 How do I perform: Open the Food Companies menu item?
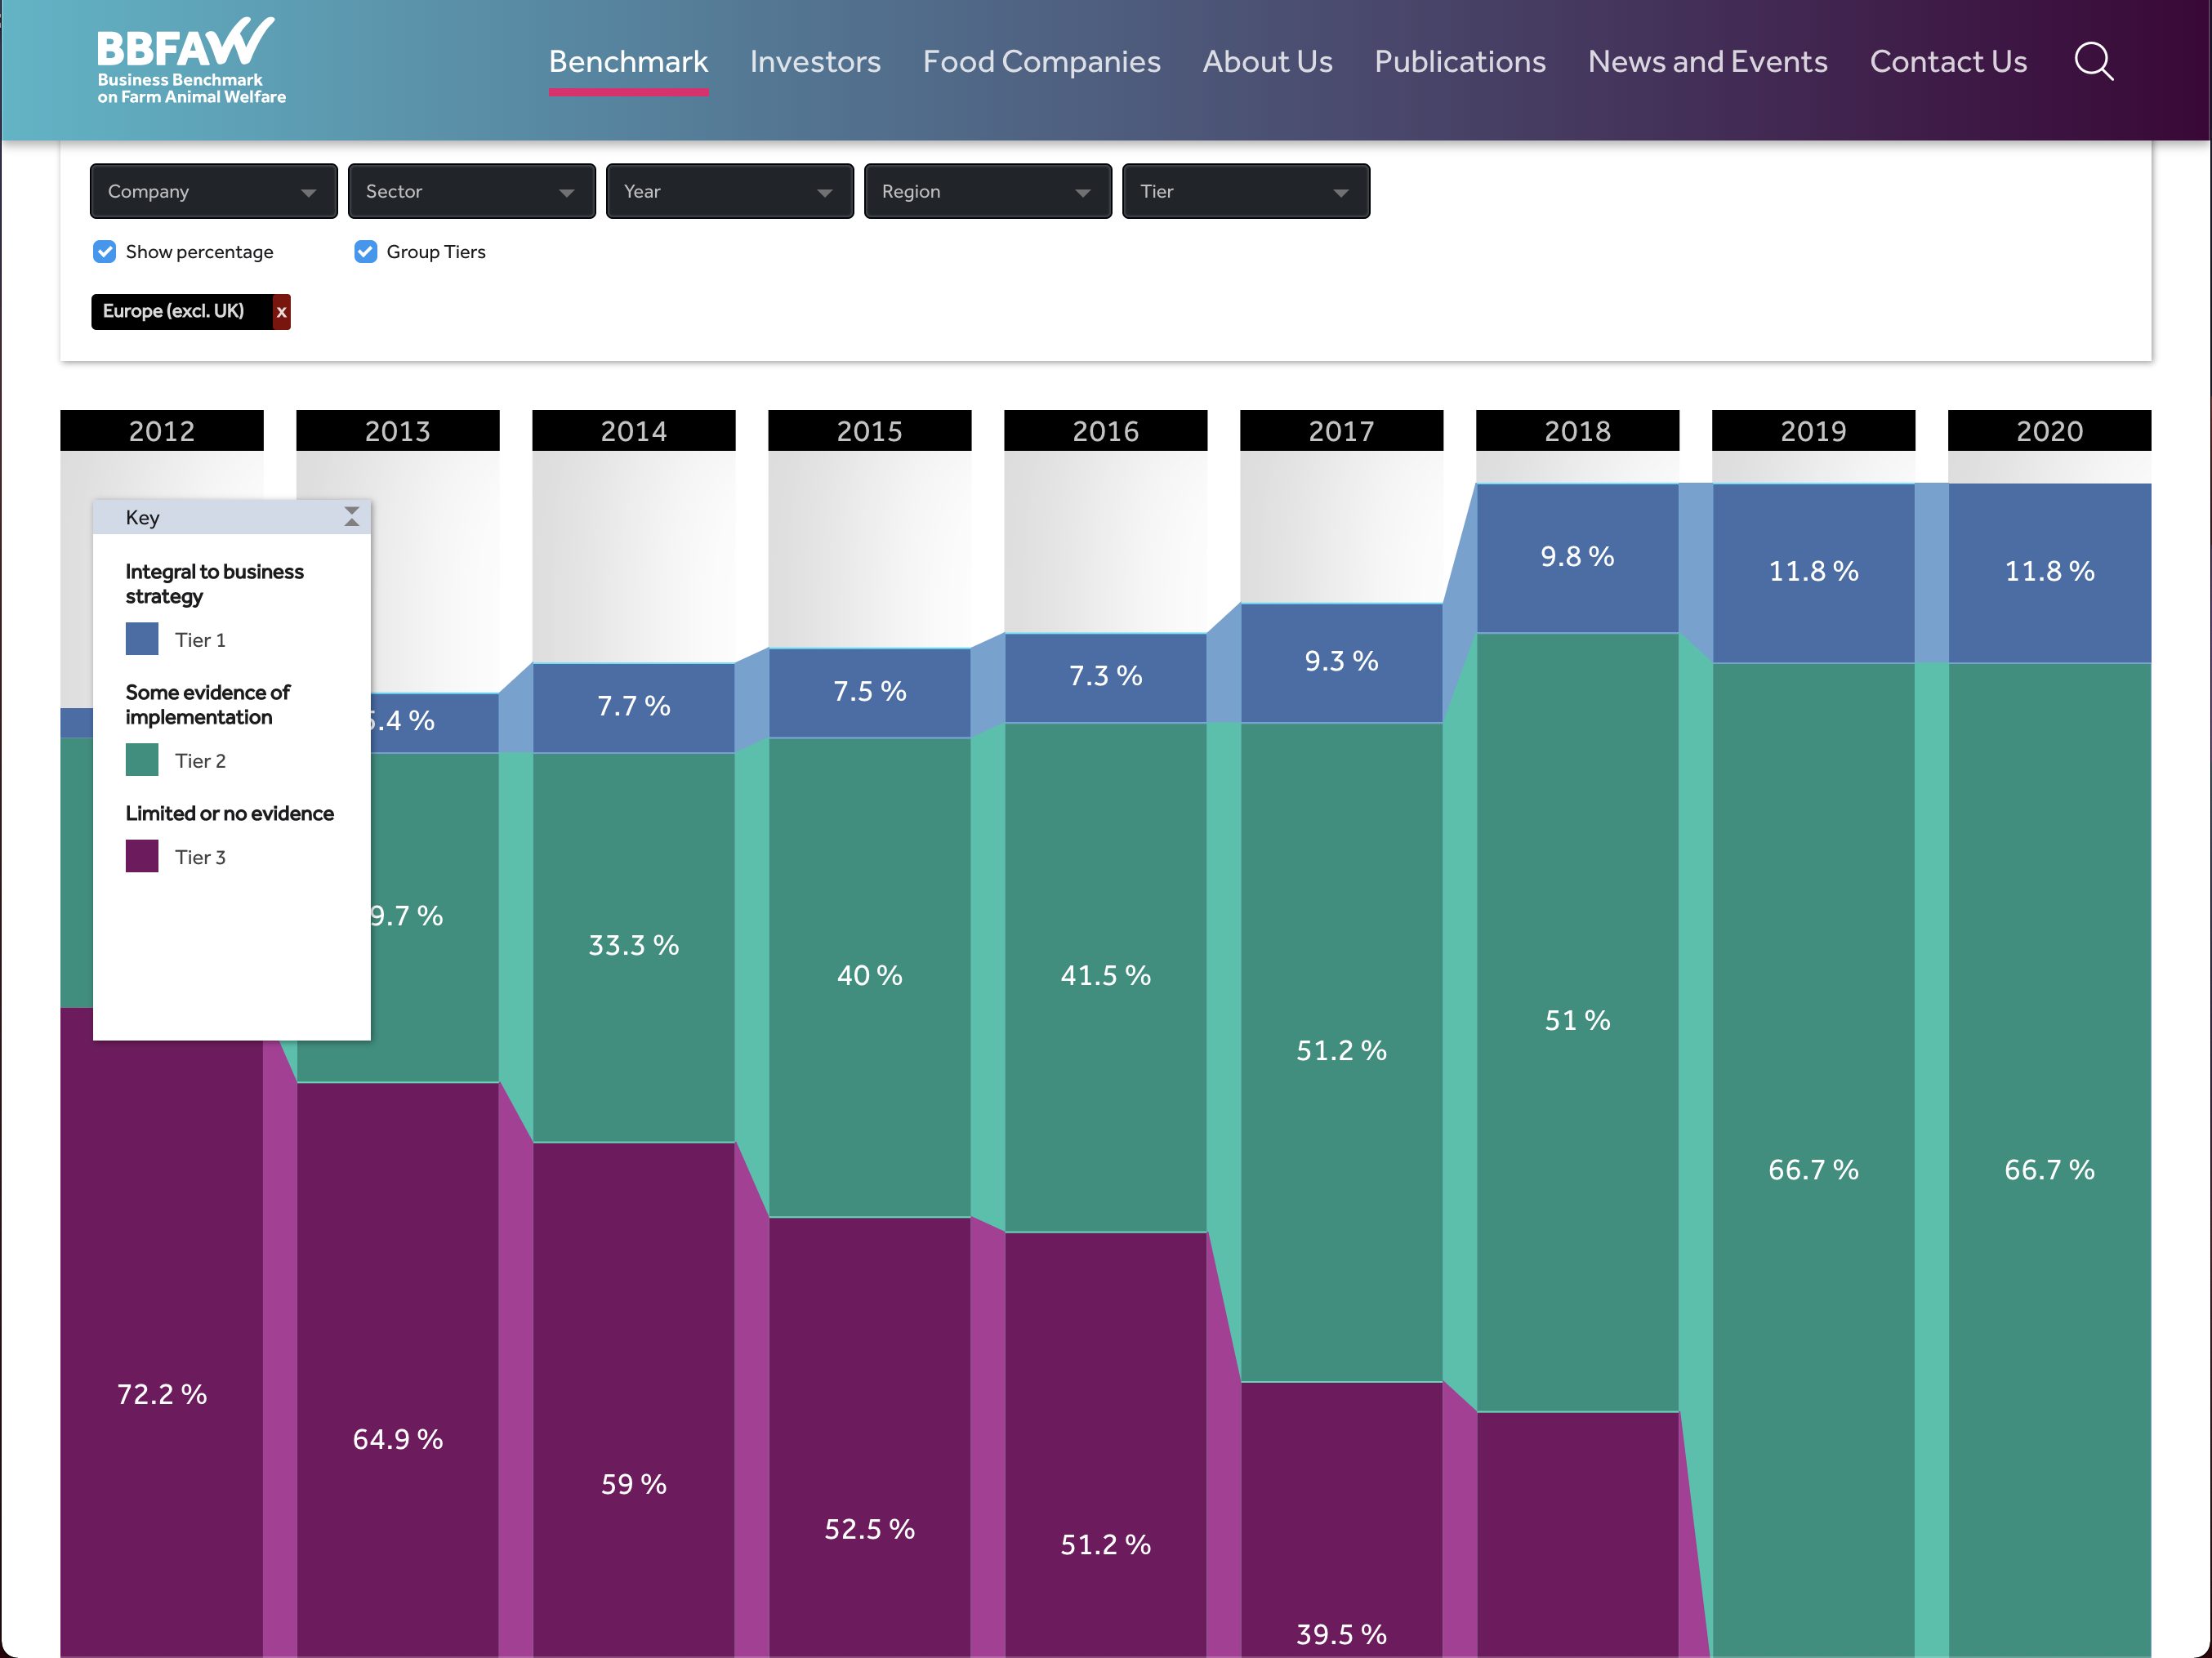(x=1041, y=62)
